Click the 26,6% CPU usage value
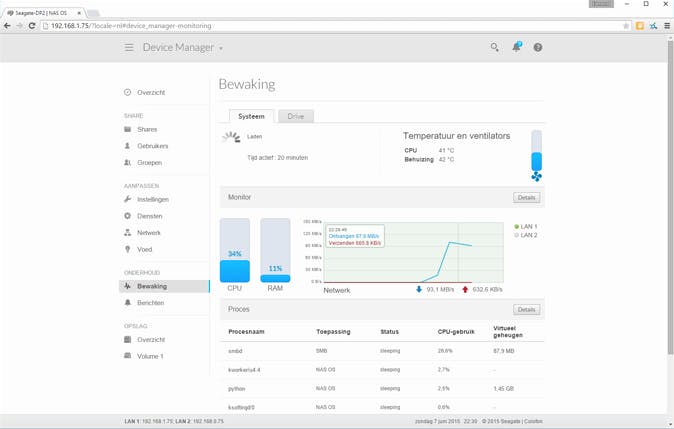The image size is (674, 429). pos(445,351)
